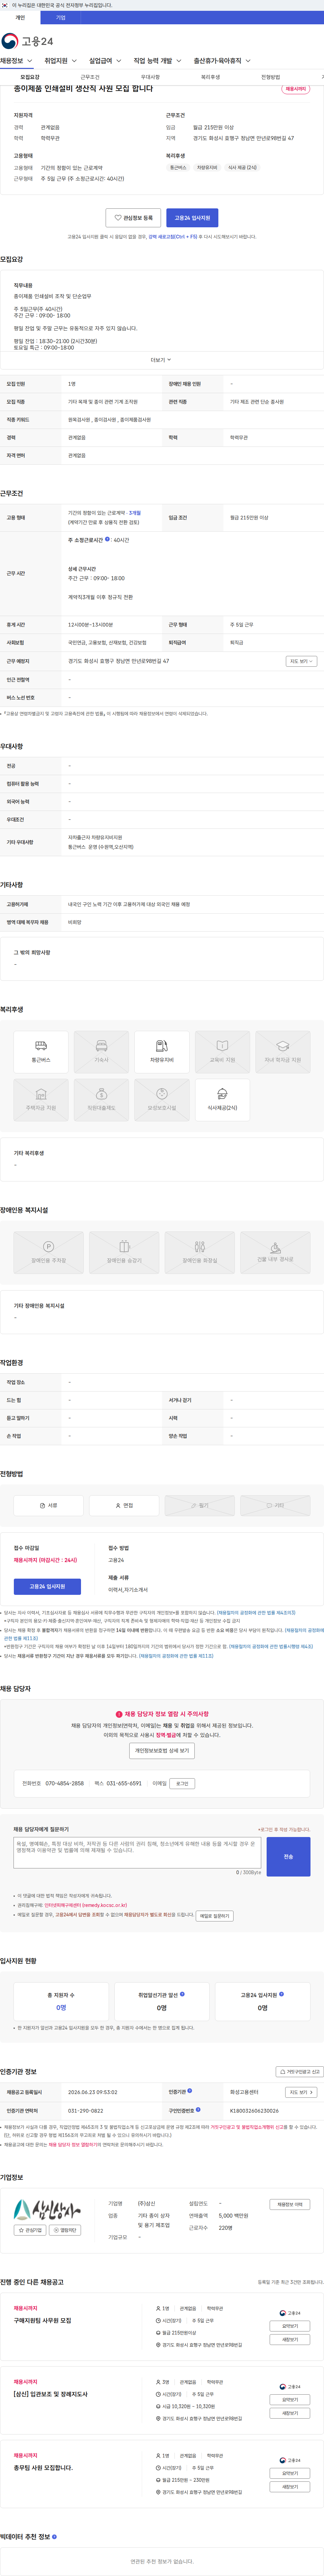
Task: Click the 요양보호시설 benefit icon
Action: [162, 1100]
